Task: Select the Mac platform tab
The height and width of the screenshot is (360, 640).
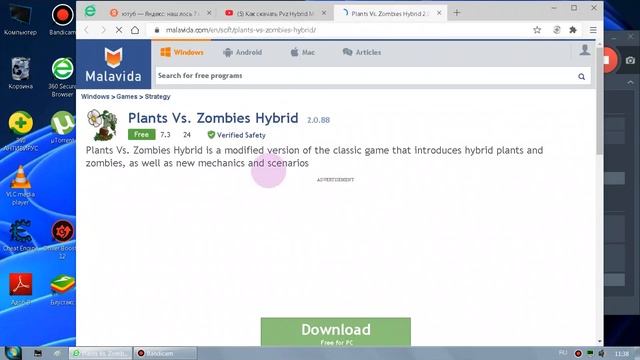Action: pos(302,52)
